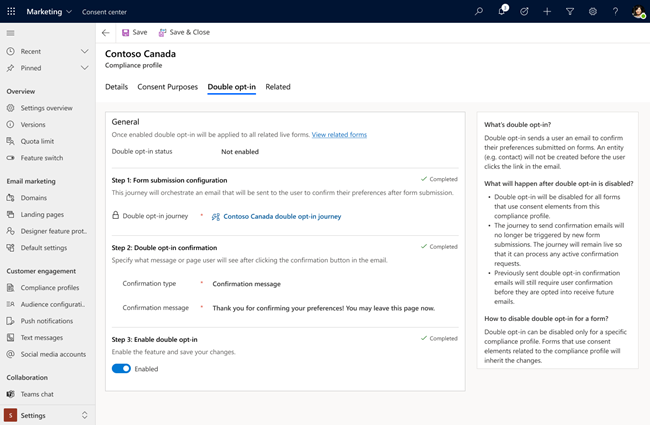Open the notifications bell icon
650x425 pixels.
(x=502, y=11)
